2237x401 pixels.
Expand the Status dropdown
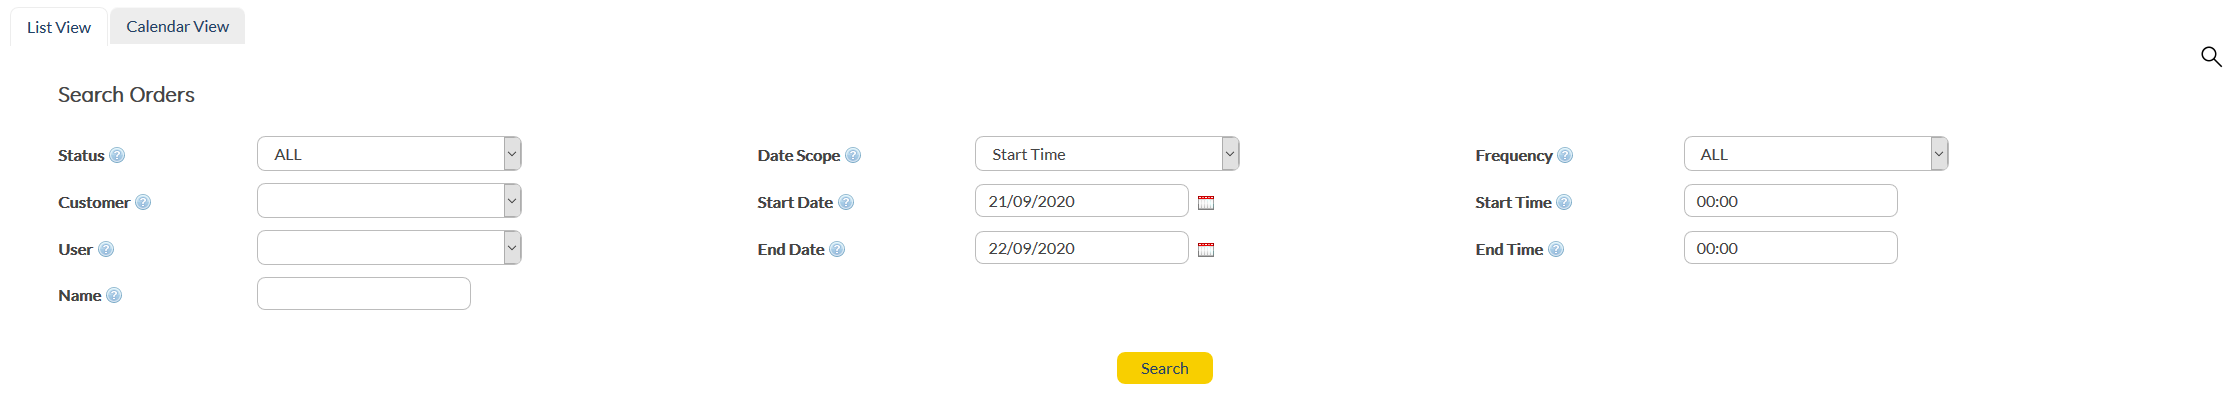[x=512, y=154]
